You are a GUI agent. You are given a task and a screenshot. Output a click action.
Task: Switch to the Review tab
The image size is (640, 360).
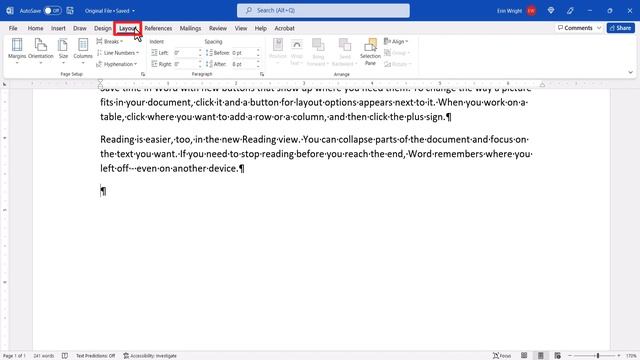(218, 28)
